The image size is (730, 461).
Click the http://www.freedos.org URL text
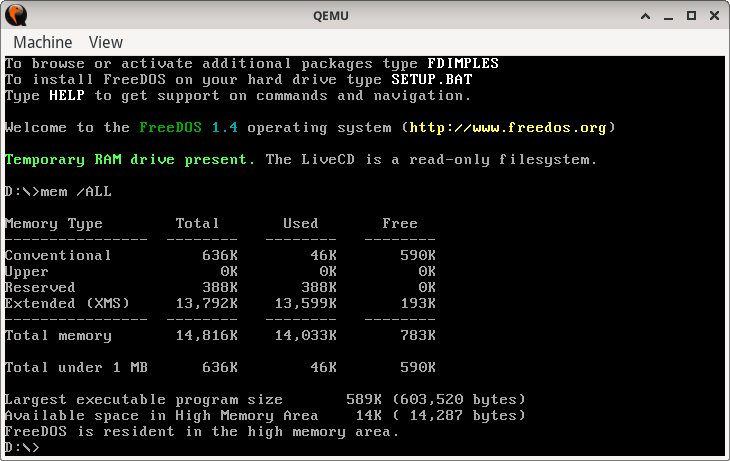point(508,128)
